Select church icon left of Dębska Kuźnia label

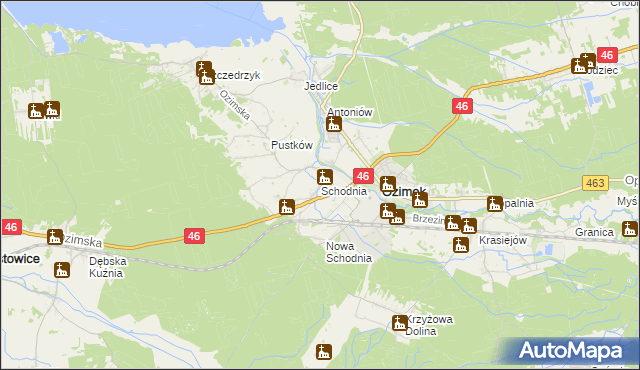(62, 270)
